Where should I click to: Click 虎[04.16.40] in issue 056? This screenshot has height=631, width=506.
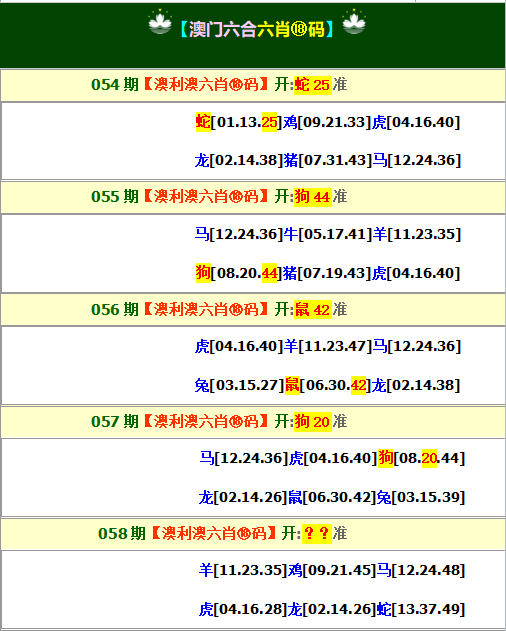[x=239, y=346]
